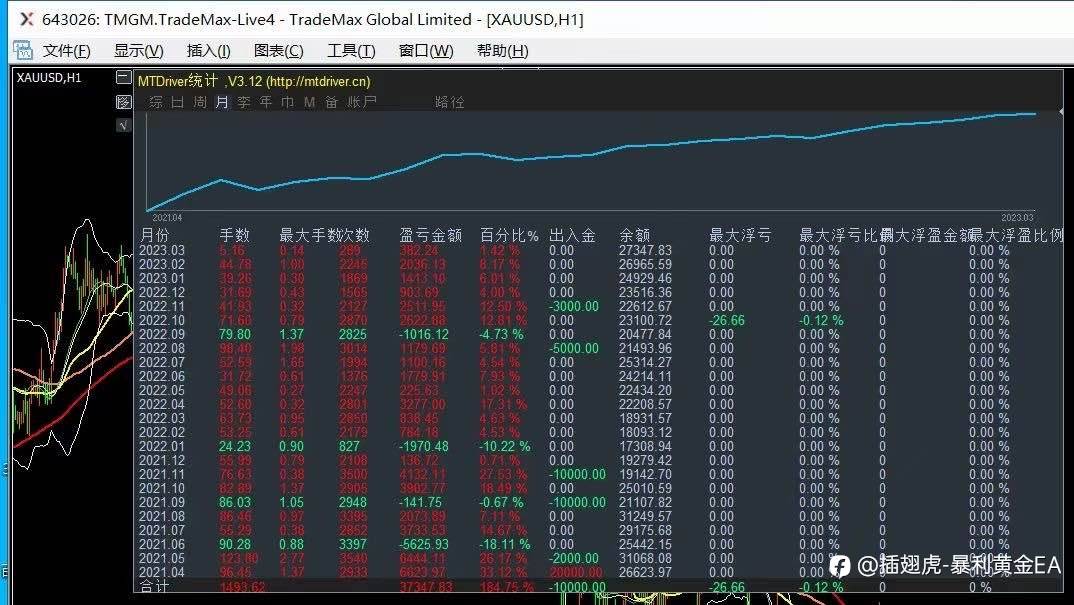The width and height of the screenshot is (1074, 605).
Task: Click the 百分比% column header
Action: point(509,235)
